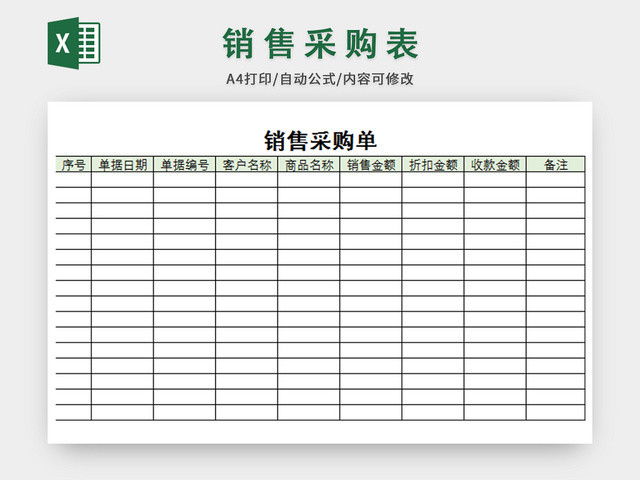Viewport: 640px width, 480px height.
Task: Select the 折扣金额 column header
Action: [433, 164]
